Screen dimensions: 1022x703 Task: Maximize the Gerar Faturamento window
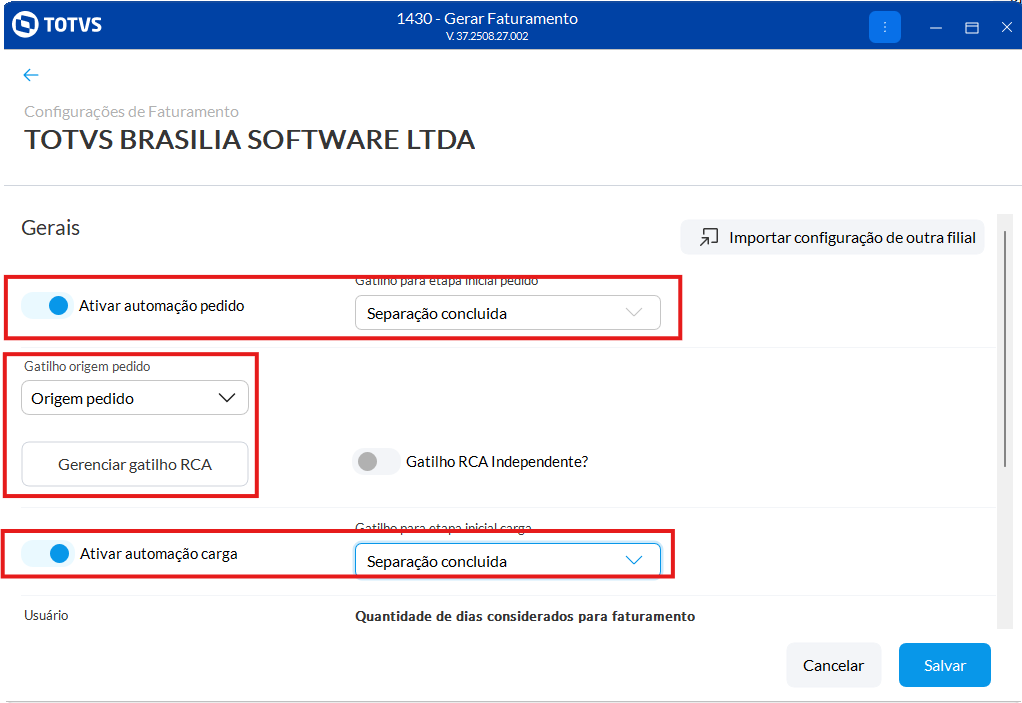coord(972,27)
